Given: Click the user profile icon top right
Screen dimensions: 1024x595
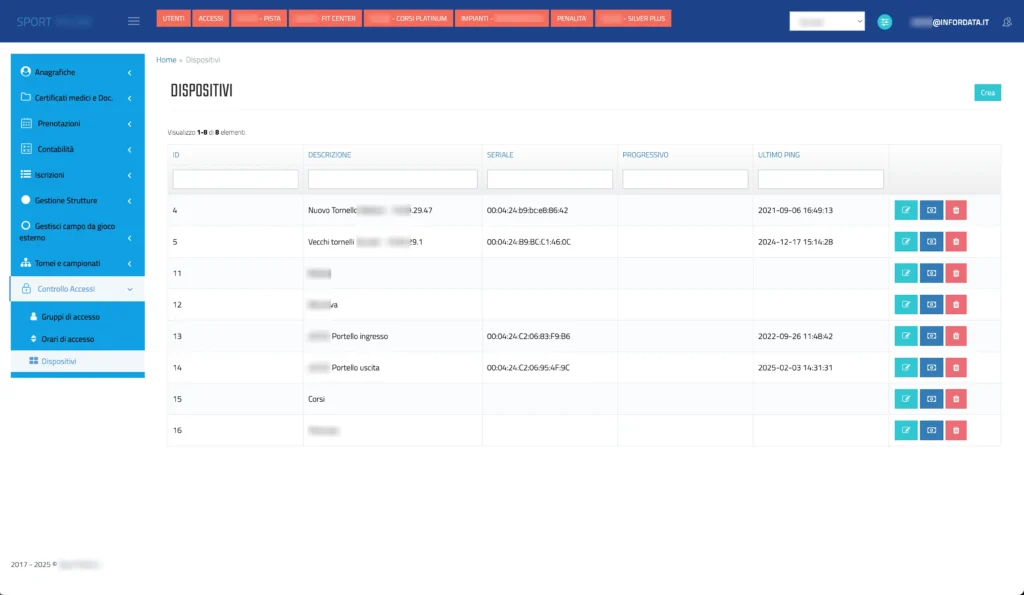Looking at the screenshot, I should coord(1005,22).
